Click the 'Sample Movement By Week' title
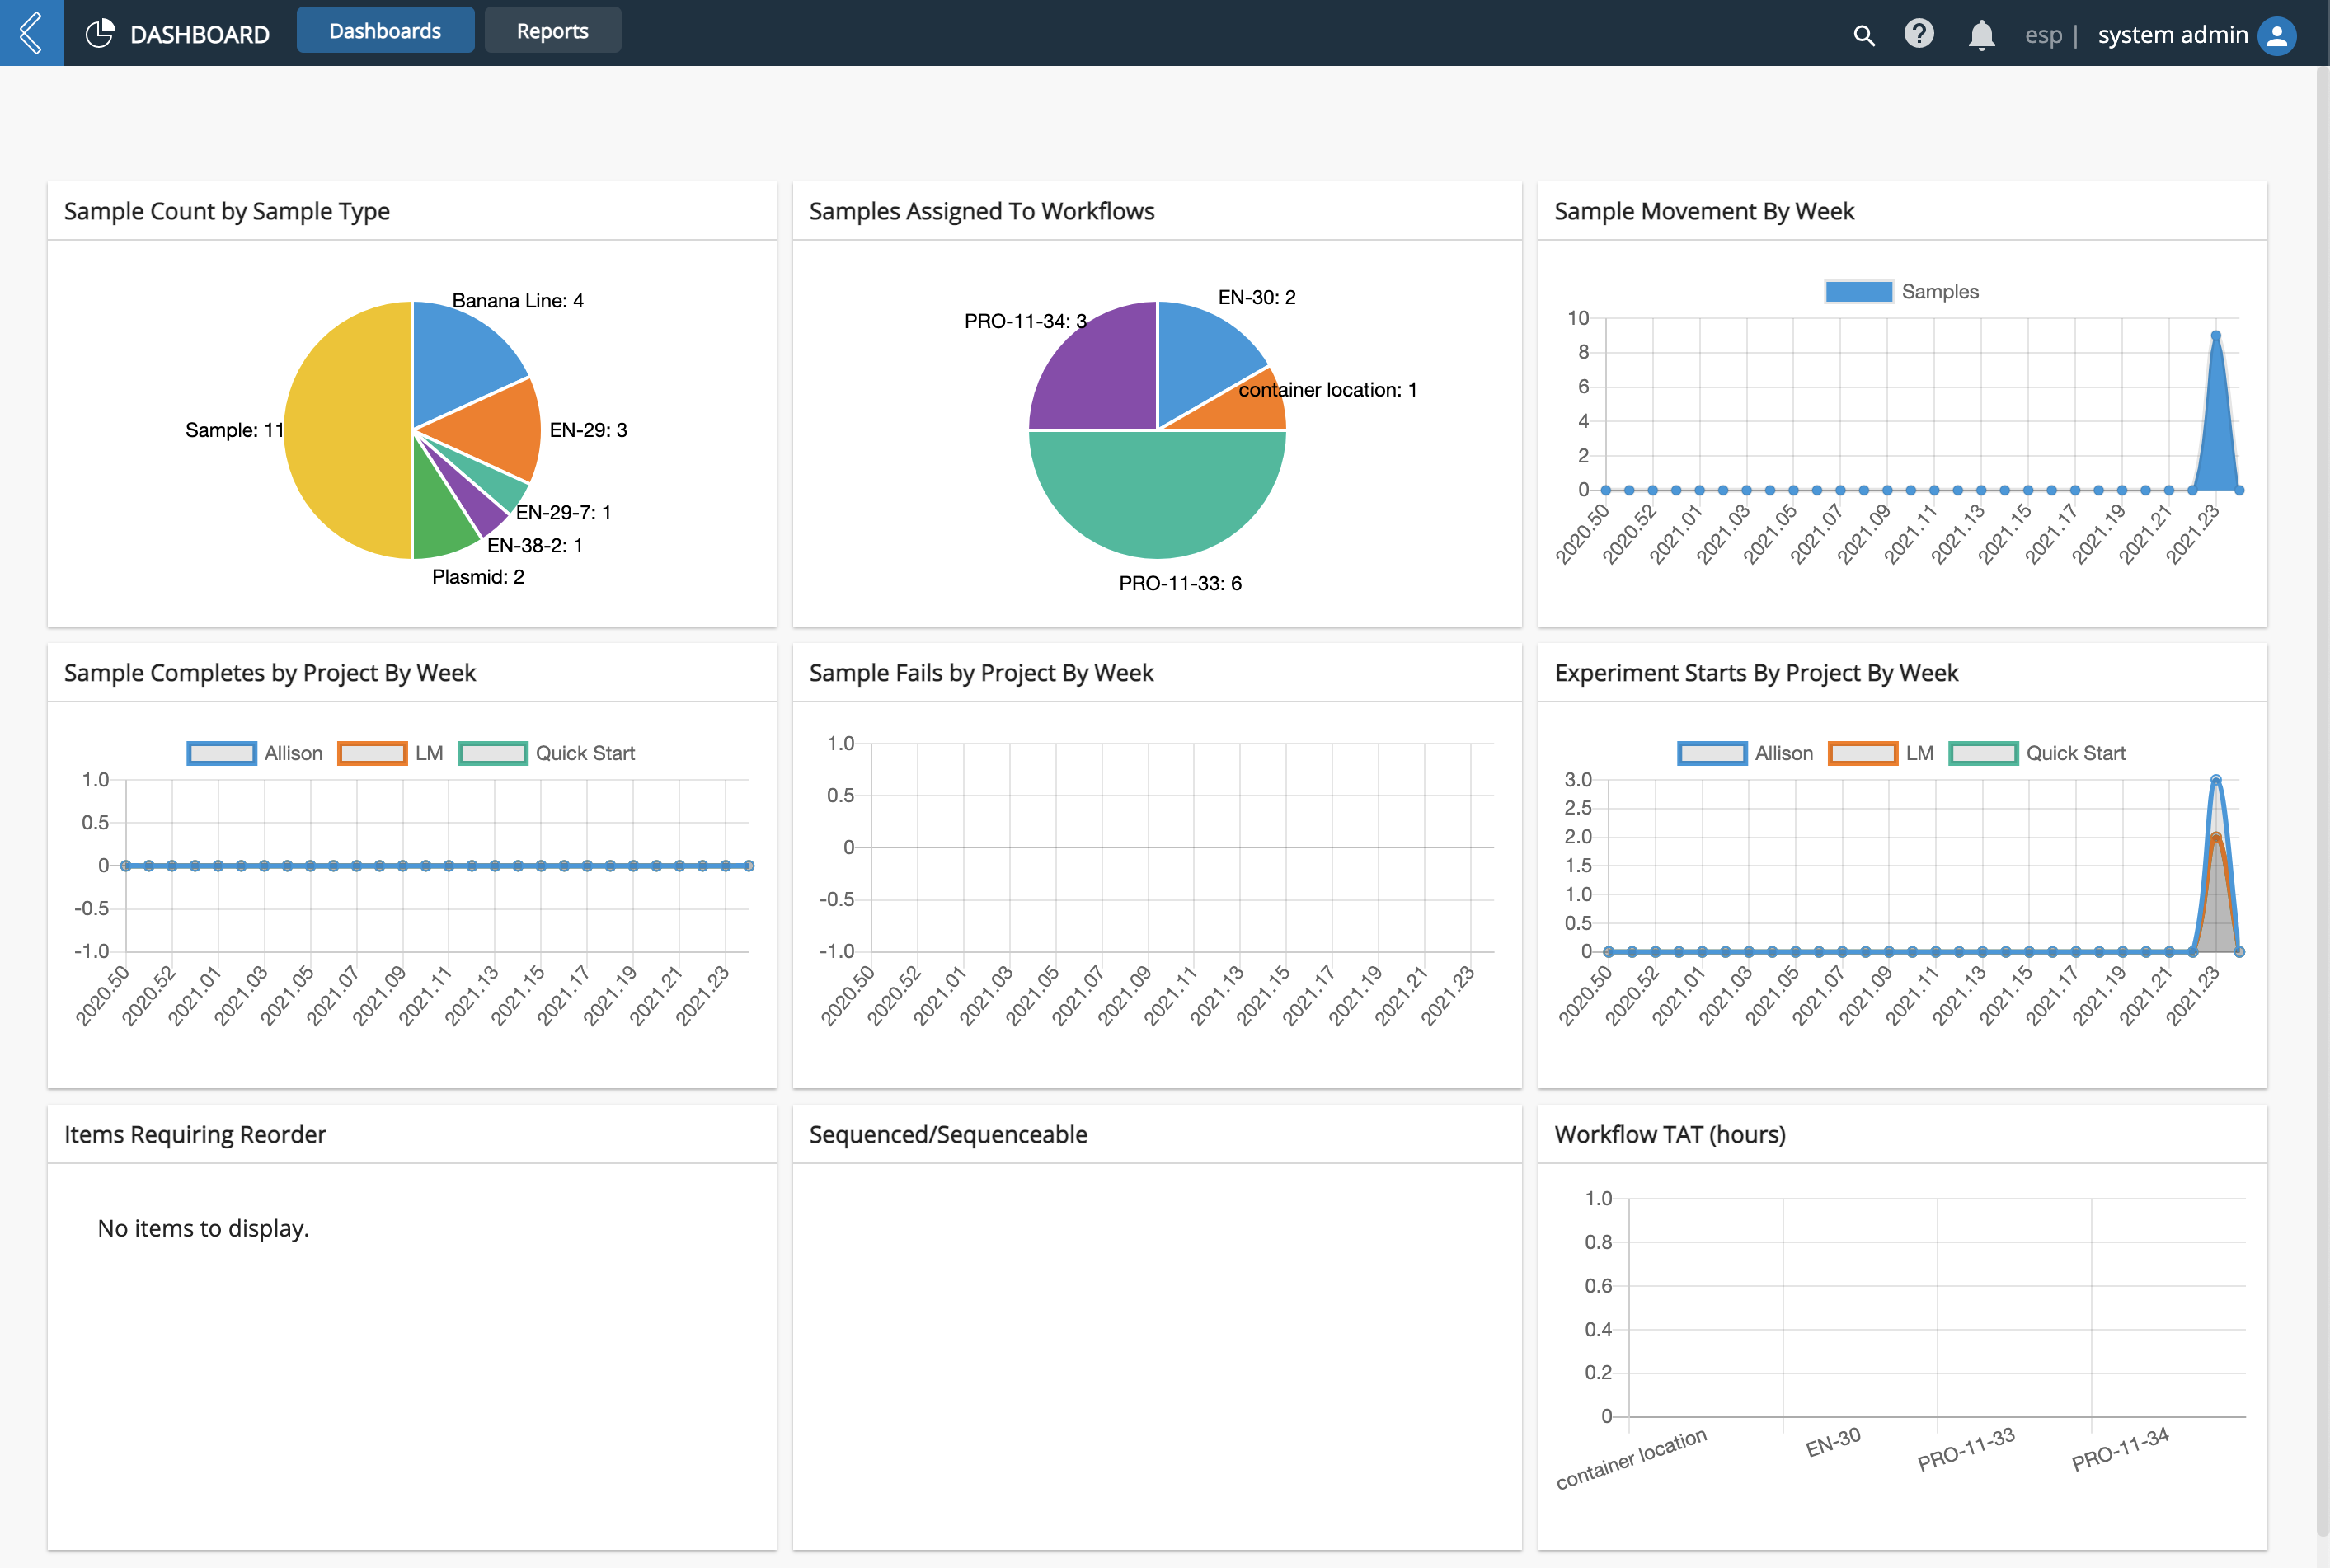Image resolution: width=2330 pixels, height=1568 pixels. (x=1703, y=211)
